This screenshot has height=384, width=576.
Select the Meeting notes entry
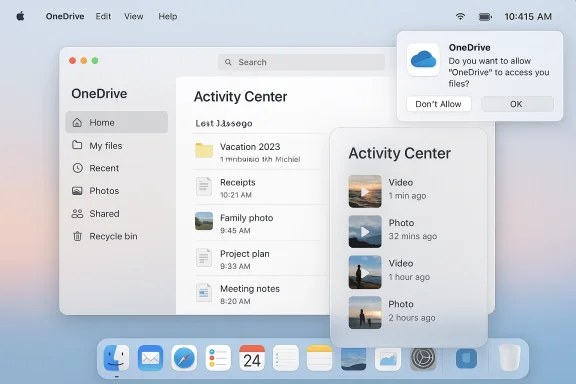[259, 294]
